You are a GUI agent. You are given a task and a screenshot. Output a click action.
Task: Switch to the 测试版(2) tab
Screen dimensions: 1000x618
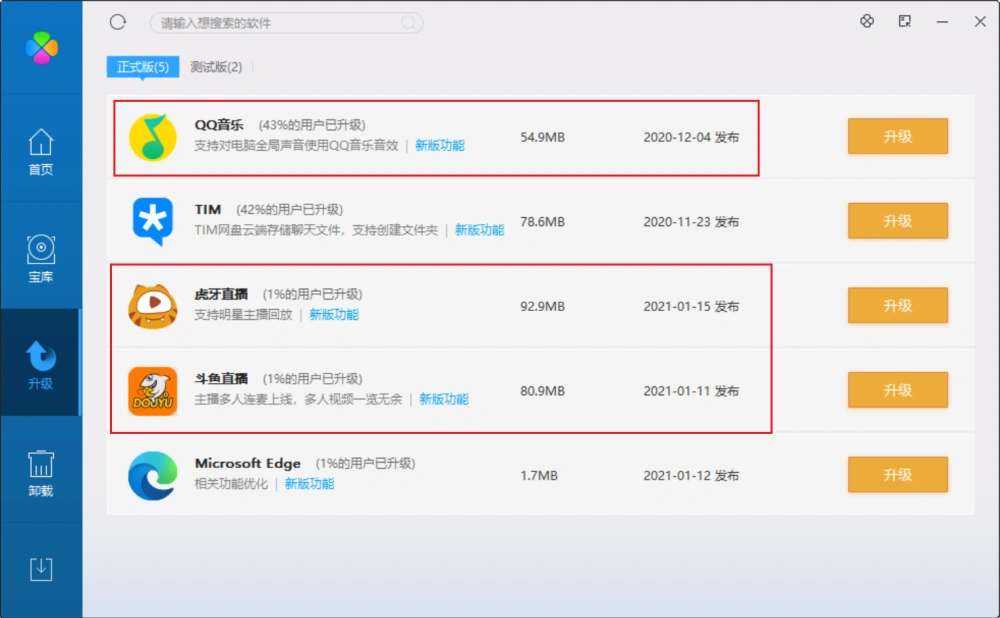tap(216, 67)
